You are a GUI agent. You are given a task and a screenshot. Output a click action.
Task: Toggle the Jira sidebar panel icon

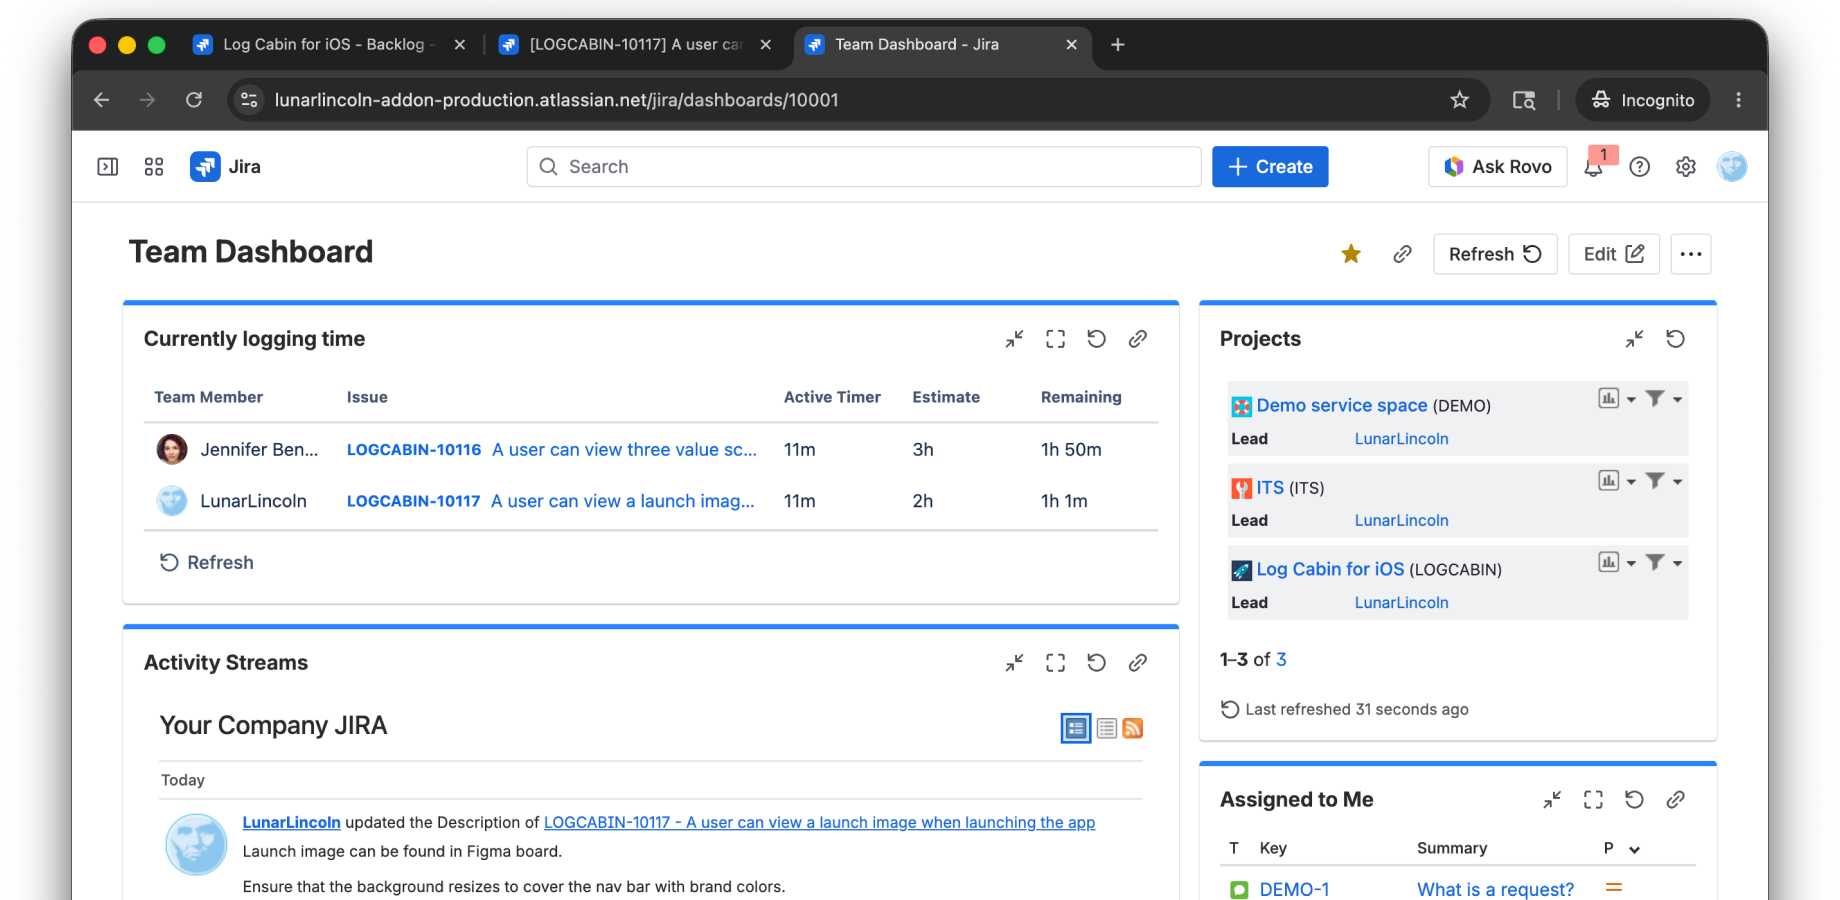[x=108, y=167]
